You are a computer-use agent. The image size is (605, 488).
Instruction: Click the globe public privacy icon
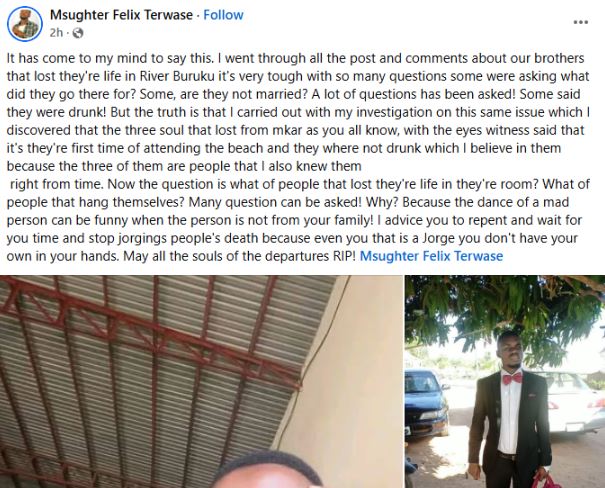point(78,33)
